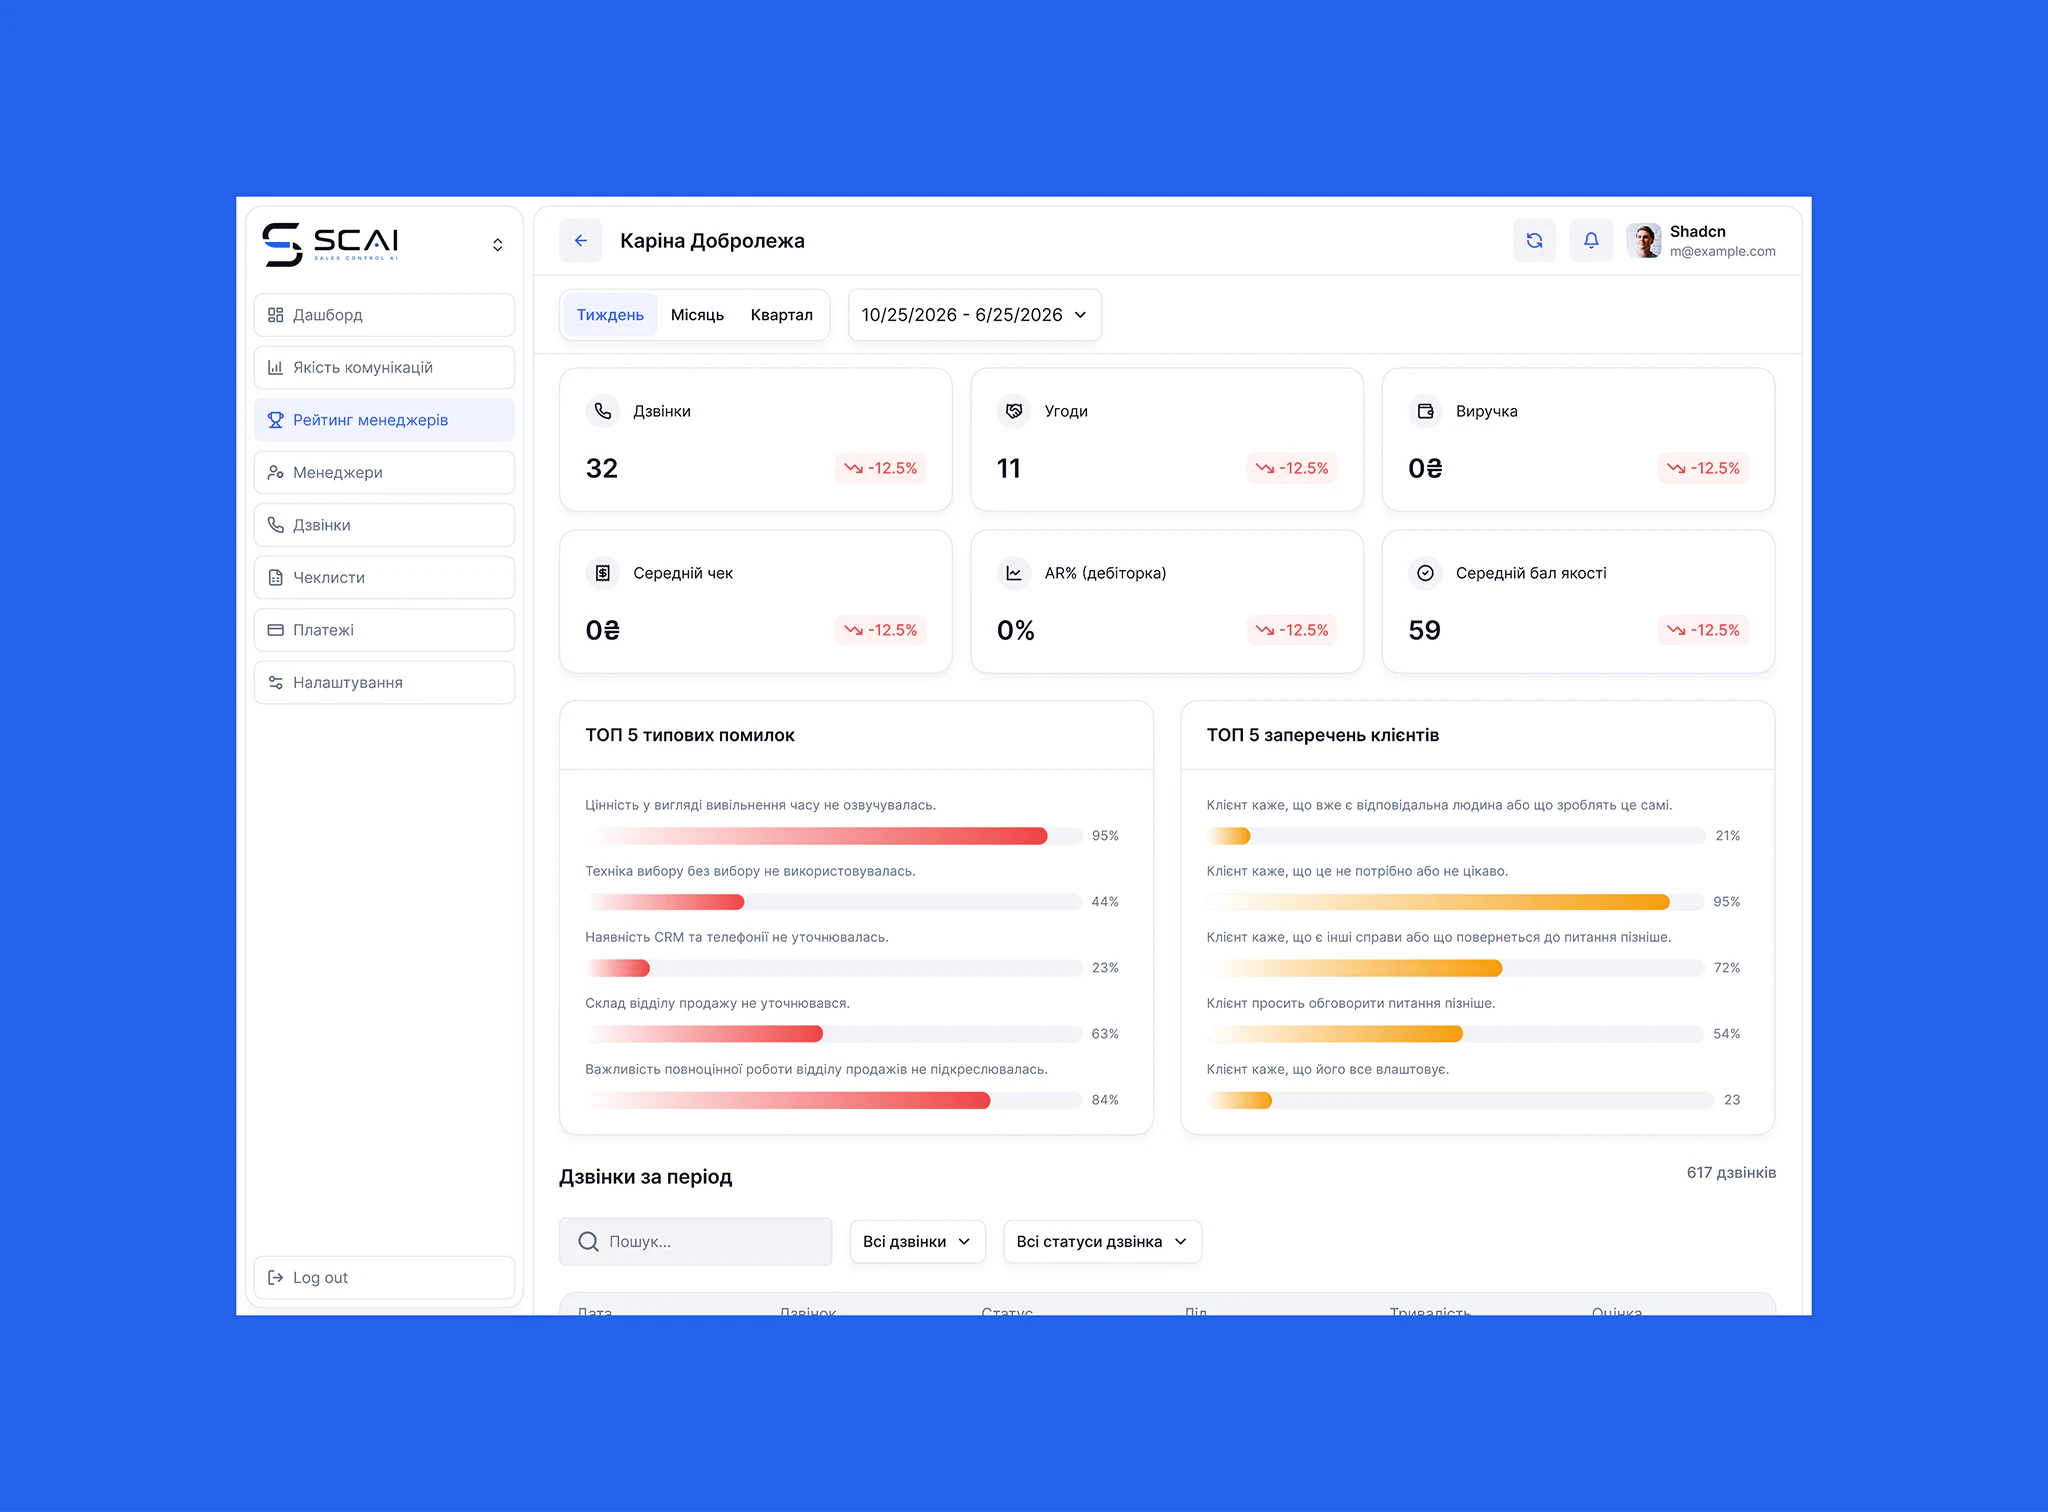Click the back arrow button
This screenshot has width=2048, height=1512.
tap(580, 241)
